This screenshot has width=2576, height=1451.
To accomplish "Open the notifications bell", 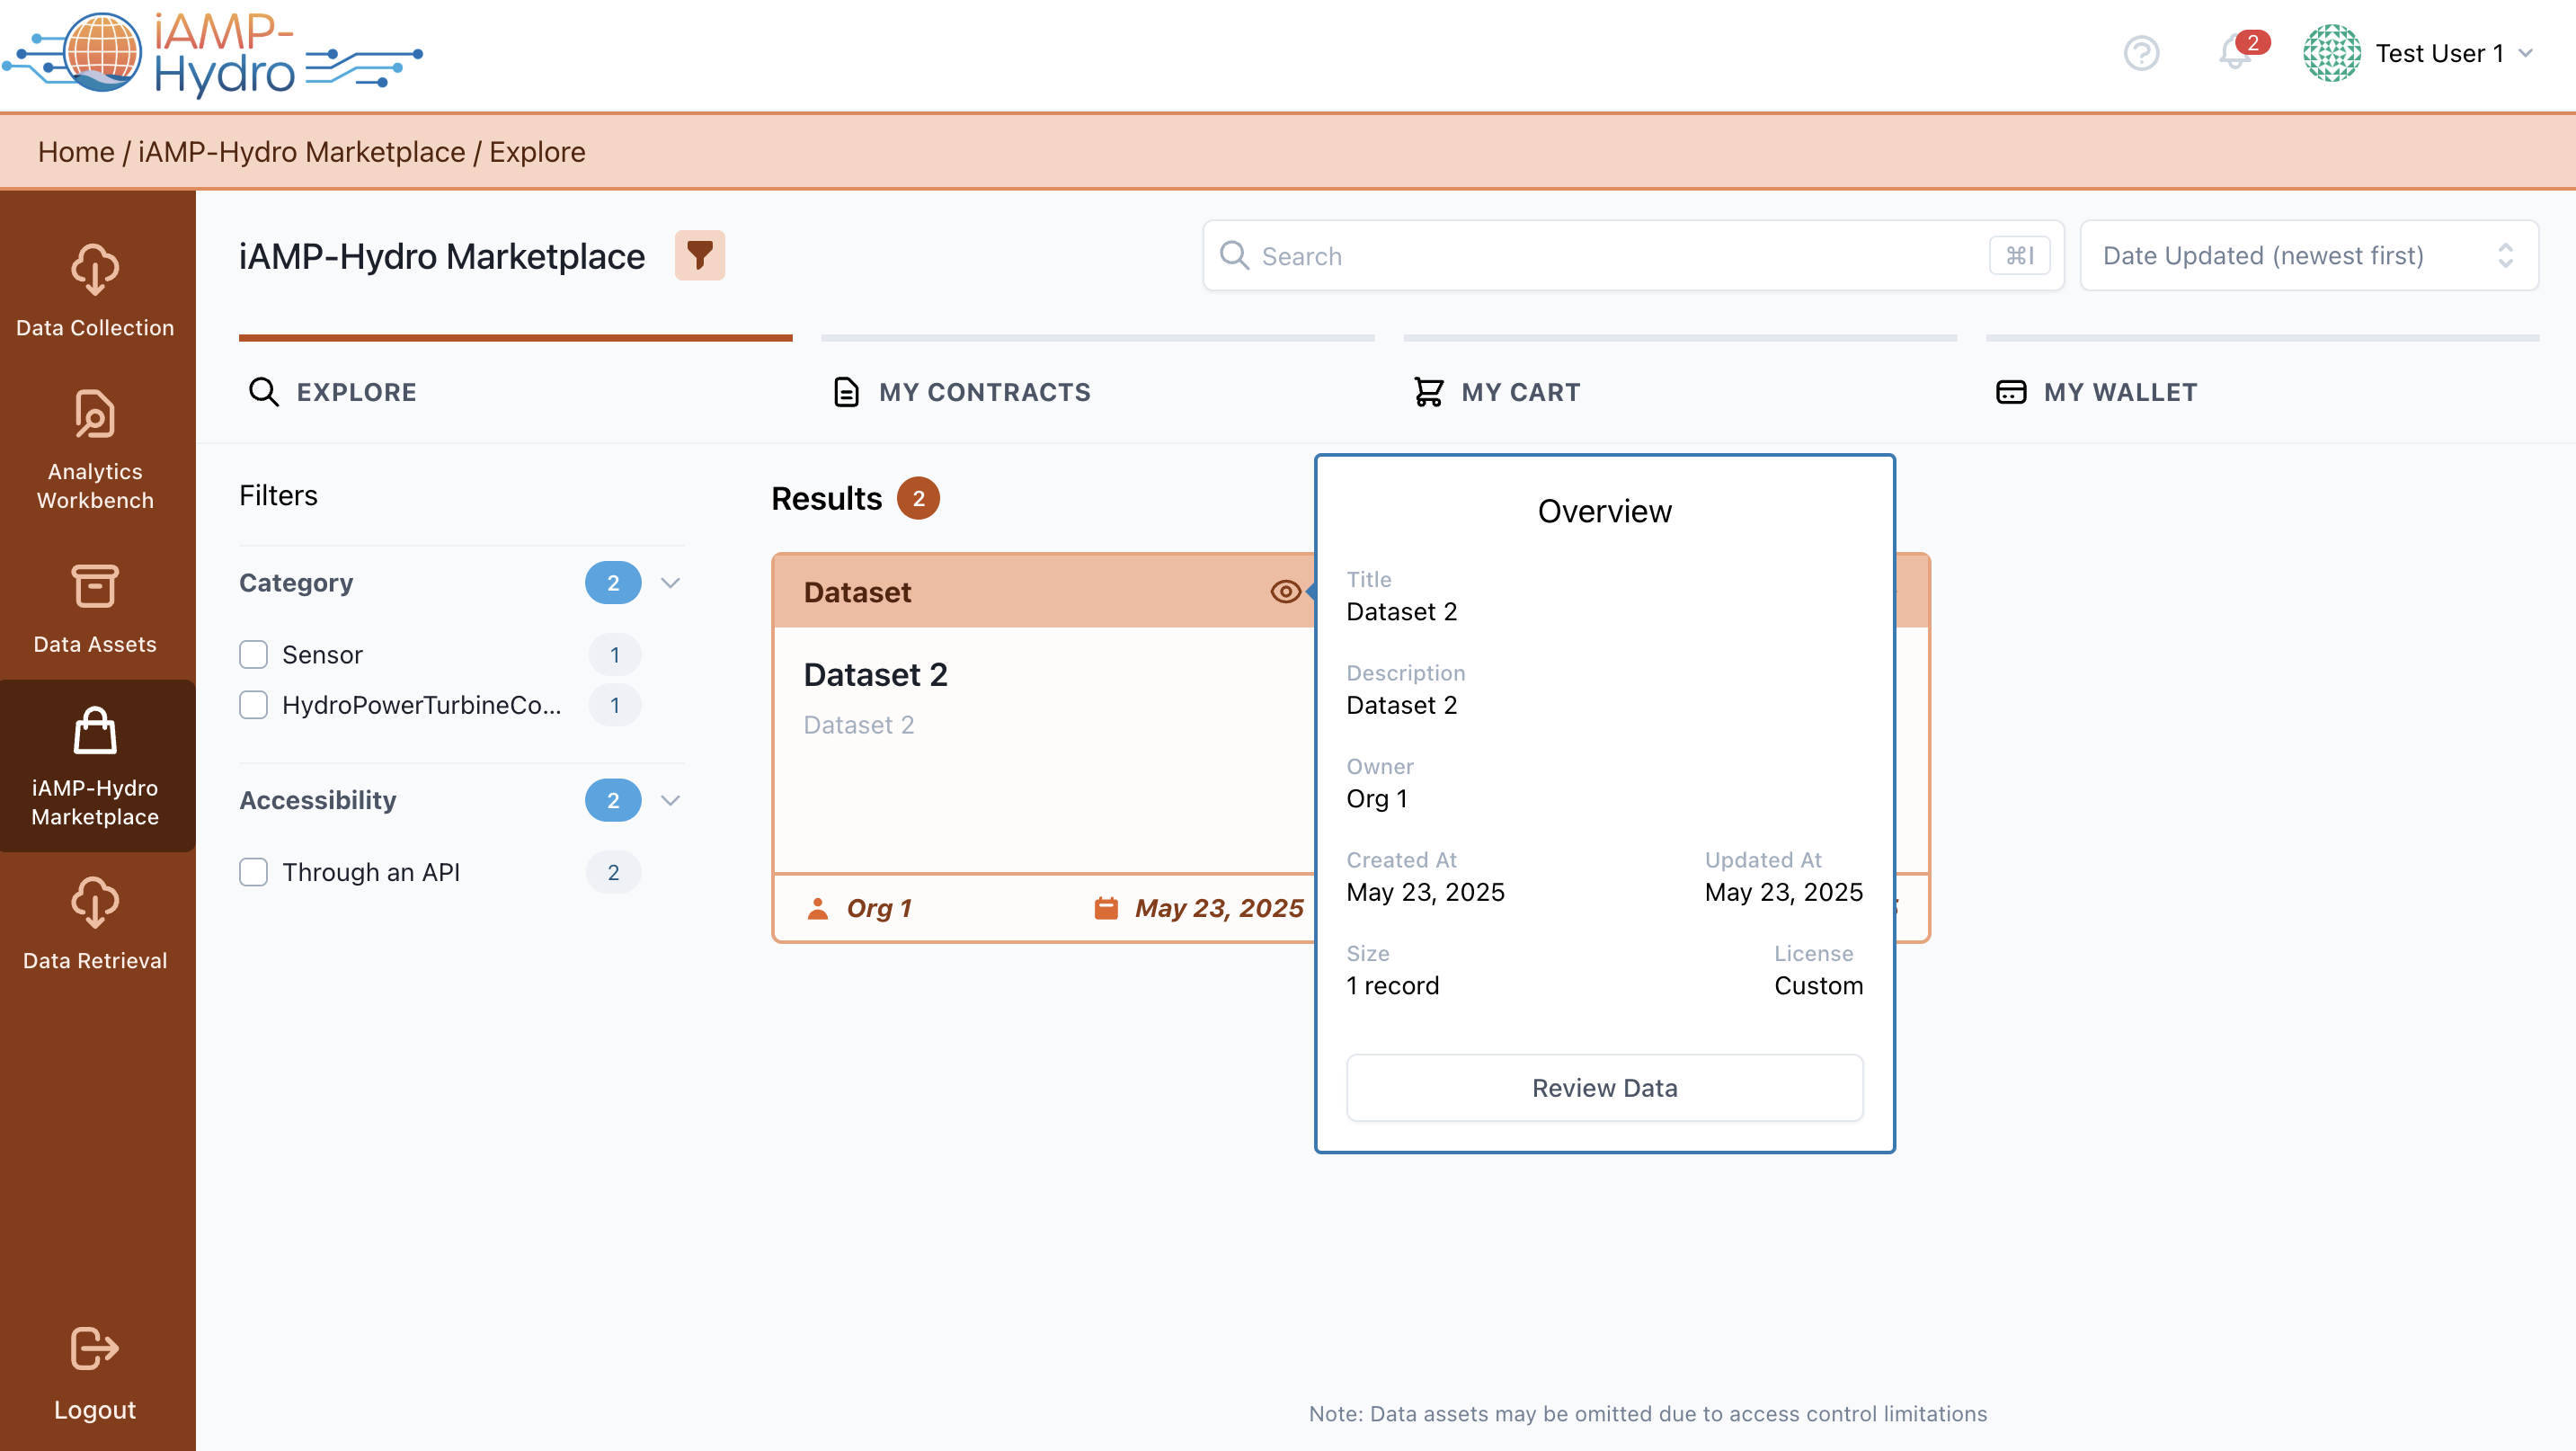I will (x=2234, y=53).
